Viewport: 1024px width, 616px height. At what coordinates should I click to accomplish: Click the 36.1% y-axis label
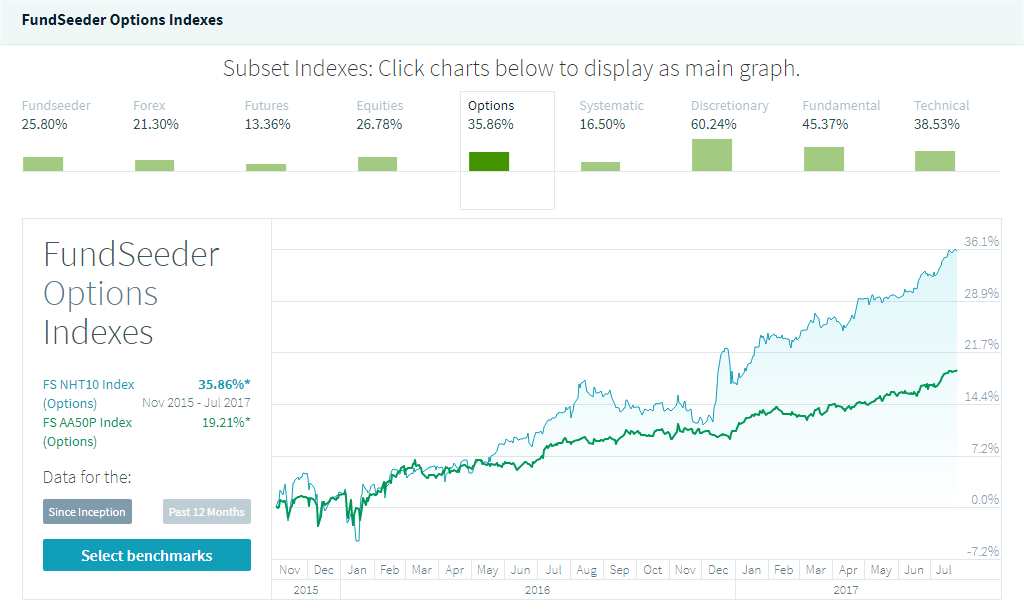click(981, 241)
